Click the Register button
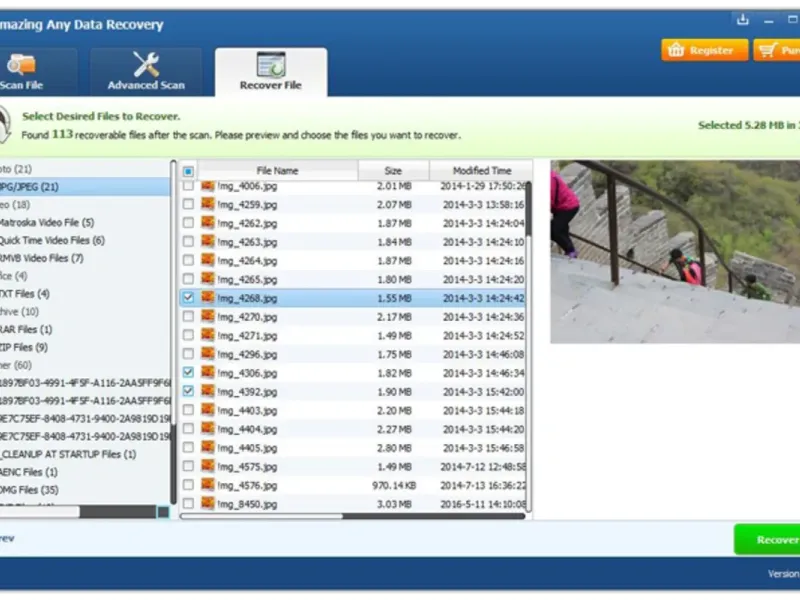Image resolution: width=800 pixels, height=600 pixels. click(x=705, y=50)
